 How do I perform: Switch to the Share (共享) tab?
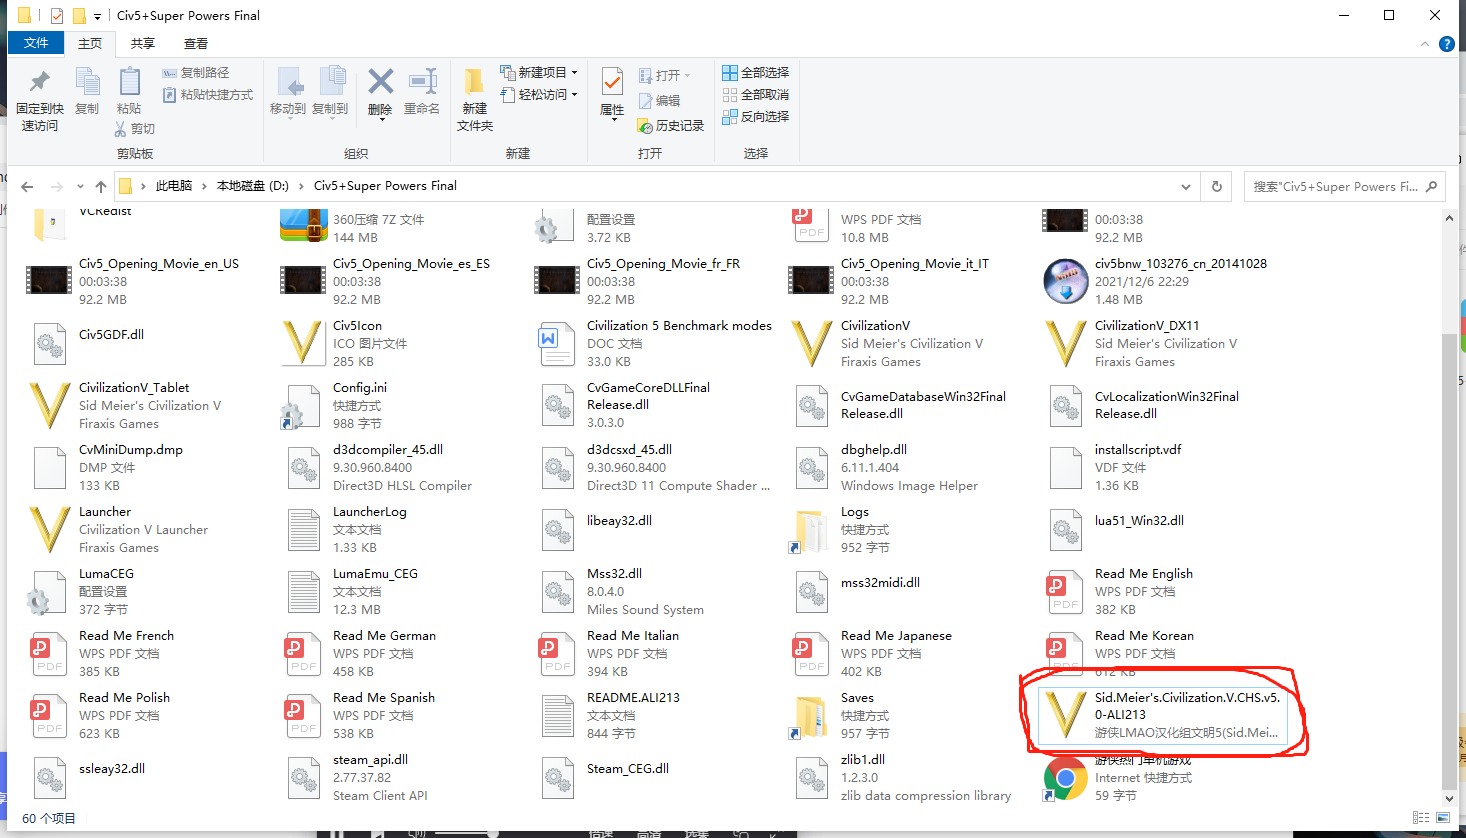pyautogui.click(x=143, y=43)
